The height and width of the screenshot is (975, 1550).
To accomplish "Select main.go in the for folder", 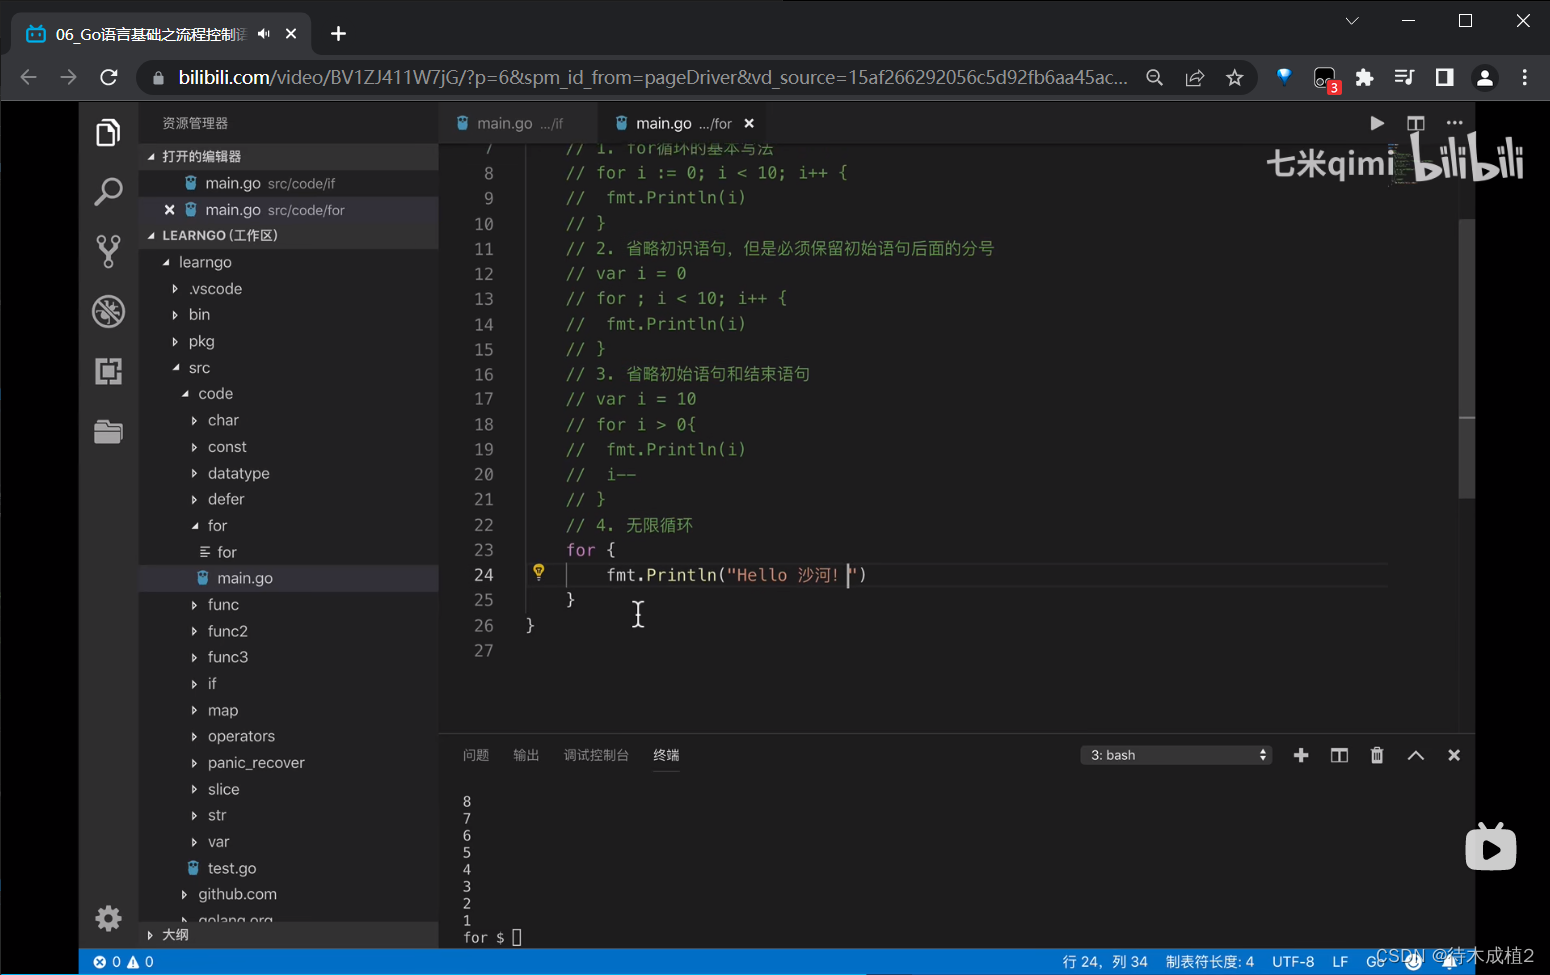I will click(x=288, y=578).
